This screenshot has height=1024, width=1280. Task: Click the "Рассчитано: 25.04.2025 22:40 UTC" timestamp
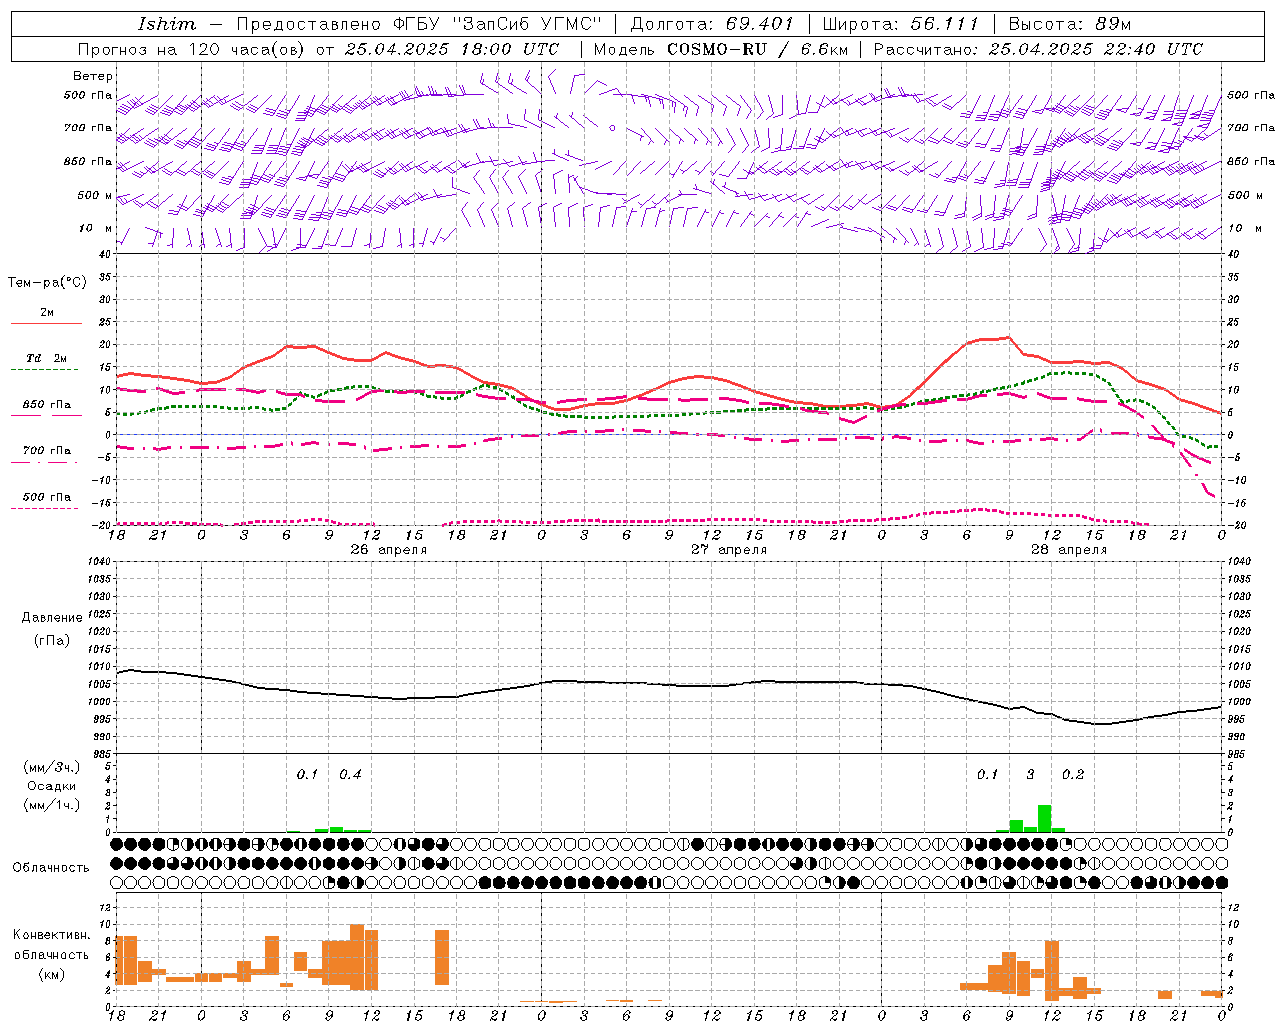click(x=1038, y=49)
